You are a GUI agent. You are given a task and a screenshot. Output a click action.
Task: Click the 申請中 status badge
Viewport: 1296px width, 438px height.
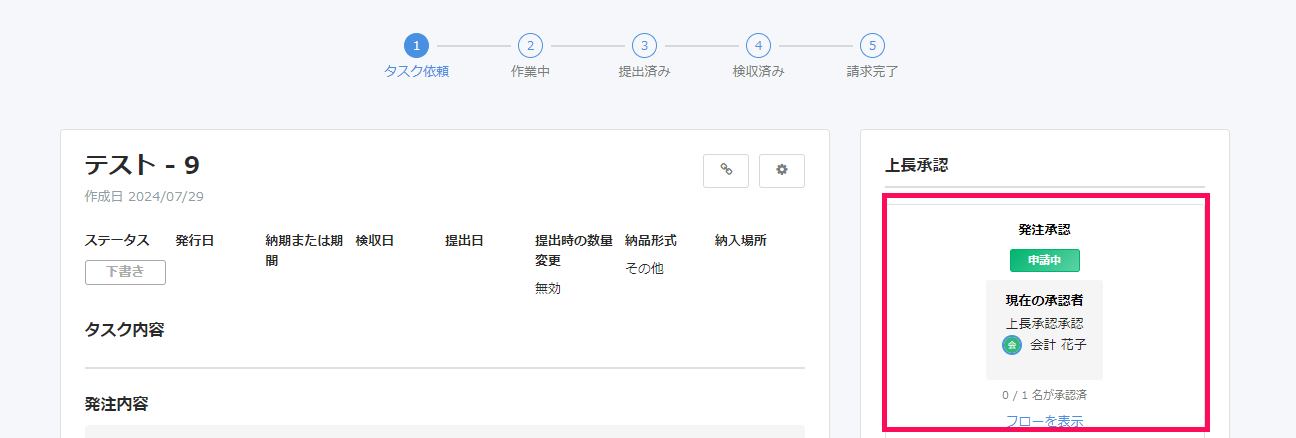1044,260
